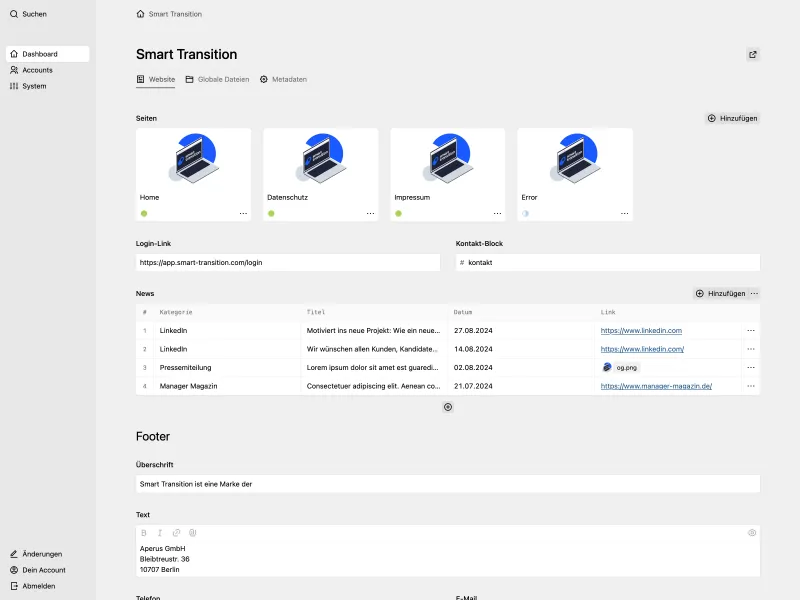Image resolution: width=800 pixels, height=600 pixels.
Task: Click the link insertion icon above the footer text
Action: tap(175, 533)
